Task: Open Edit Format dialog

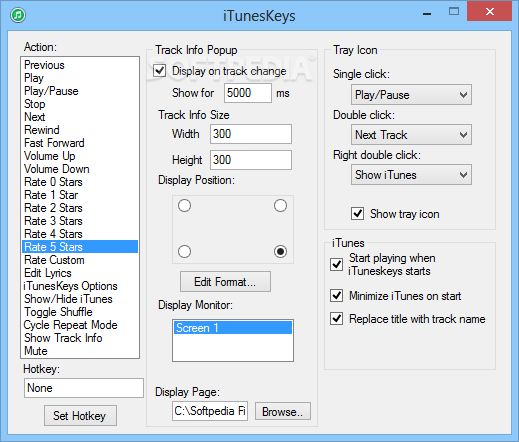Action: (225, 282)
